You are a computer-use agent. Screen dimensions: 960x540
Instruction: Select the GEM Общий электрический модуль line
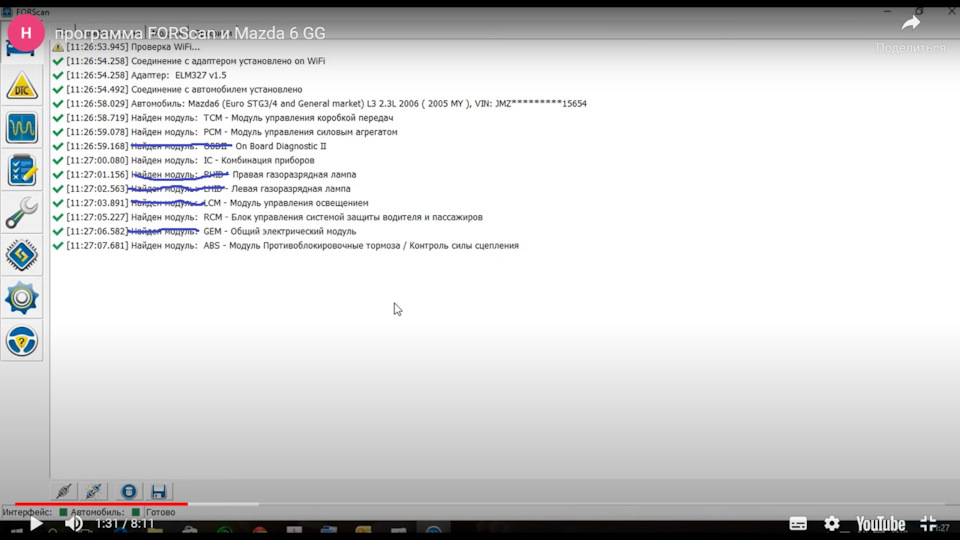click(x=204, y=231)
